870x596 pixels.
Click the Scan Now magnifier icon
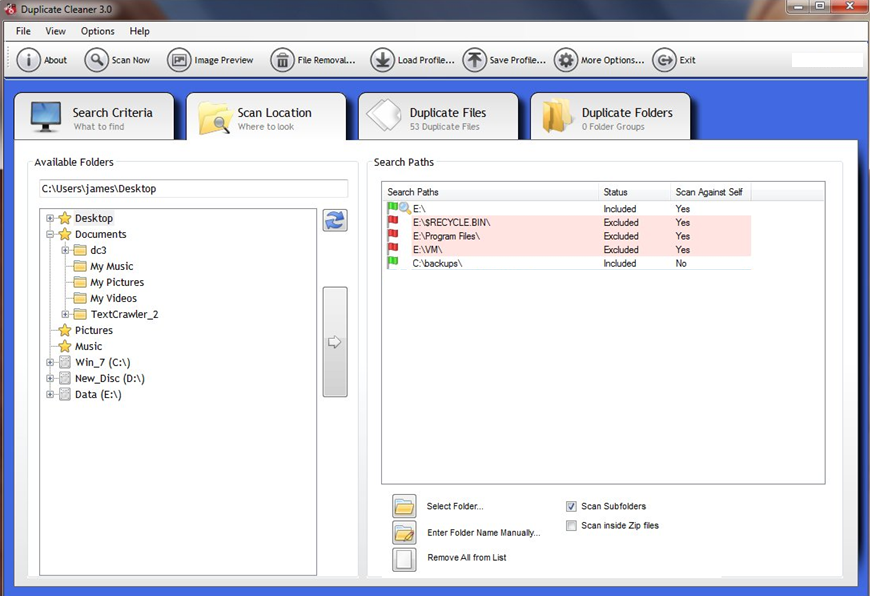pos(96,60)
